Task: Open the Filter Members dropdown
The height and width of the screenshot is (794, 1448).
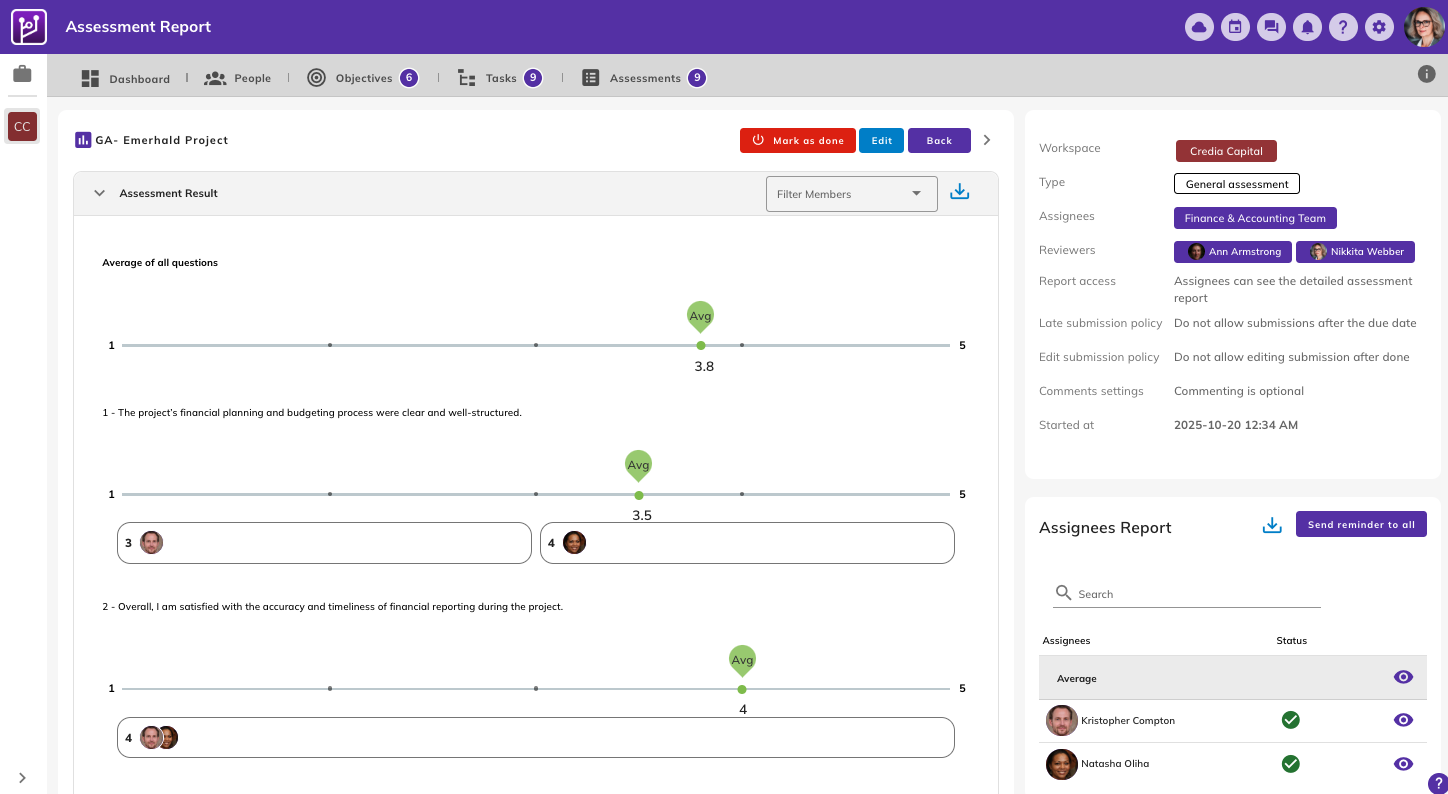Action: [x=851, y=194]
